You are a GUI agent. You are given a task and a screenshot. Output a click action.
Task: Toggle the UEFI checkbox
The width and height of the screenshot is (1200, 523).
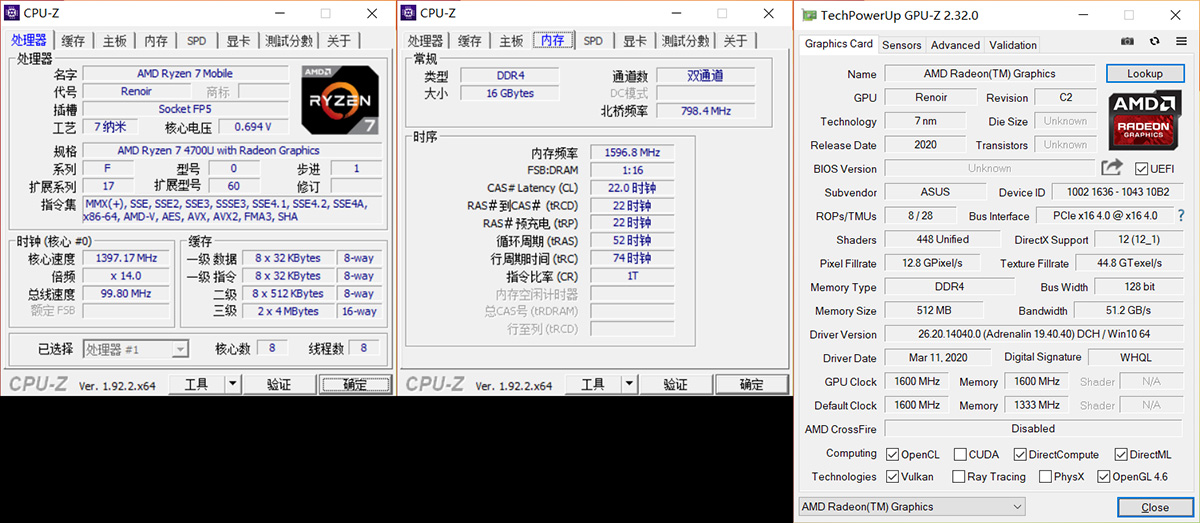(x=1142, y=169)
